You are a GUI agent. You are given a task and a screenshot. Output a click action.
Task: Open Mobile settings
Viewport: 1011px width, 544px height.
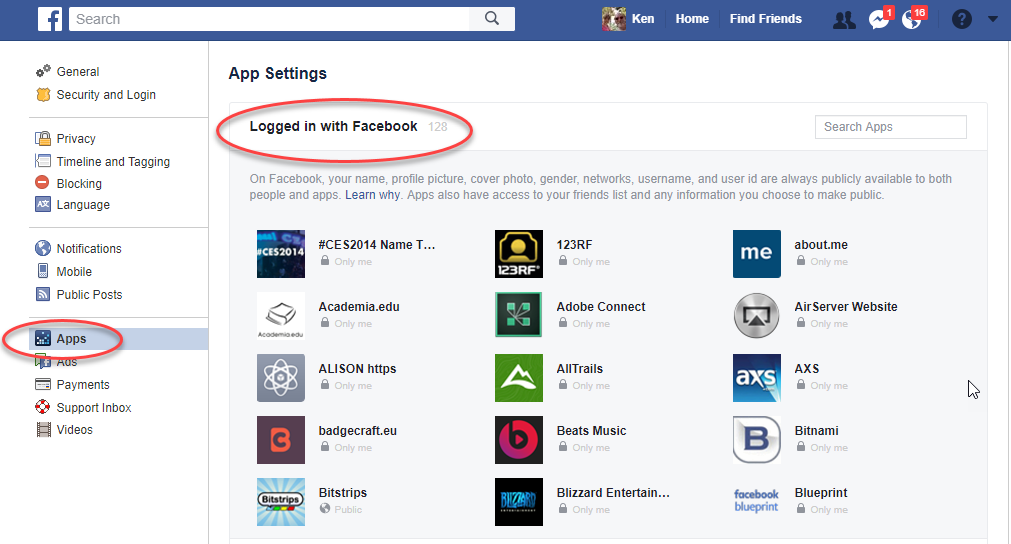pyautogui.click(x=74, y=272)
